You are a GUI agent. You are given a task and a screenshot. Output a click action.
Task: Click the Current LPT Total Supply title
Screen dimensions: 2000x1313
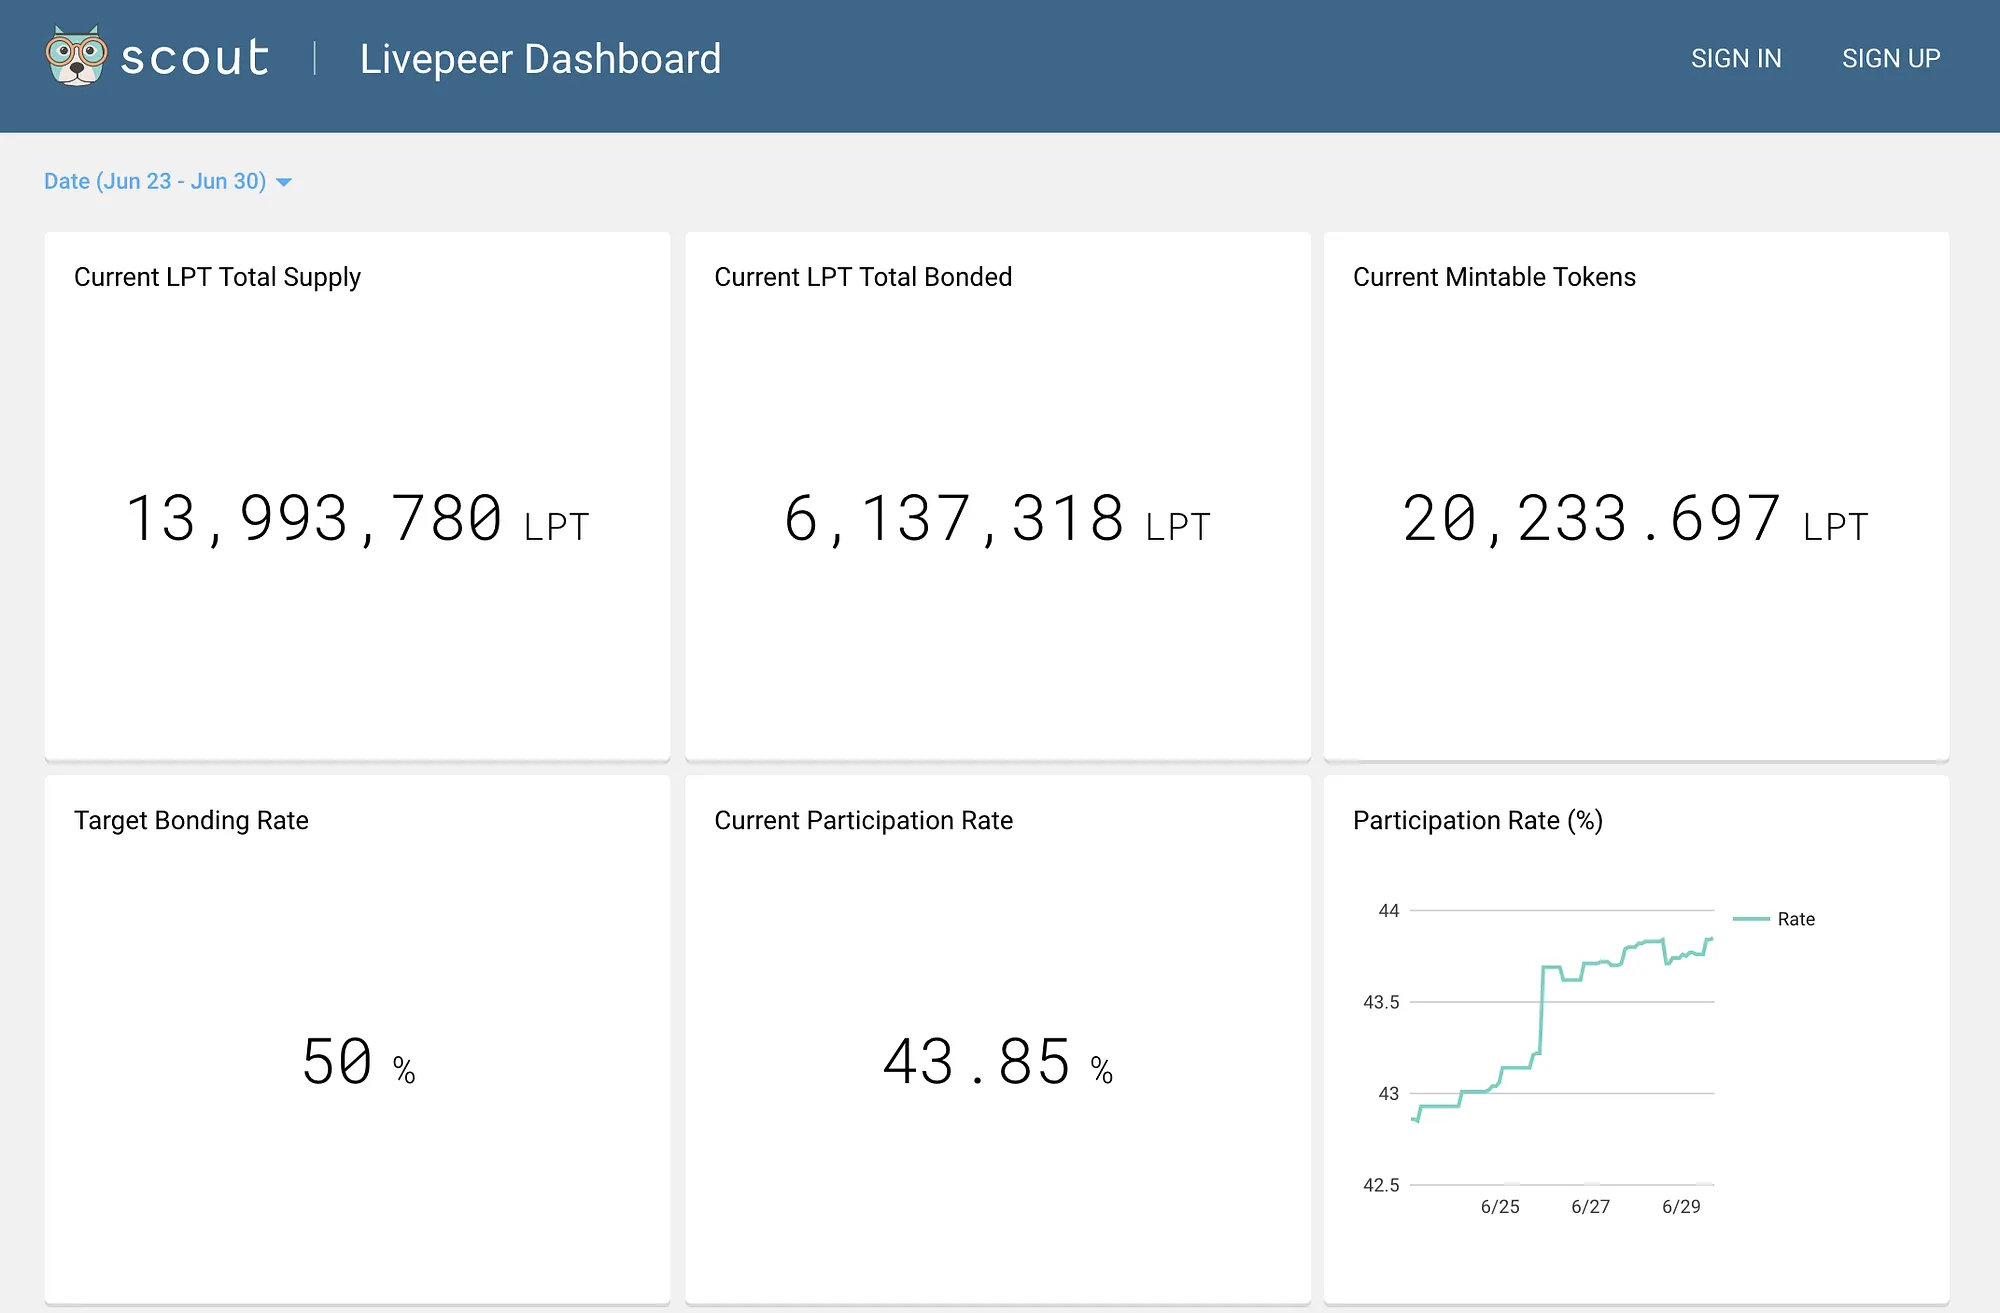[x=217, y=277]
